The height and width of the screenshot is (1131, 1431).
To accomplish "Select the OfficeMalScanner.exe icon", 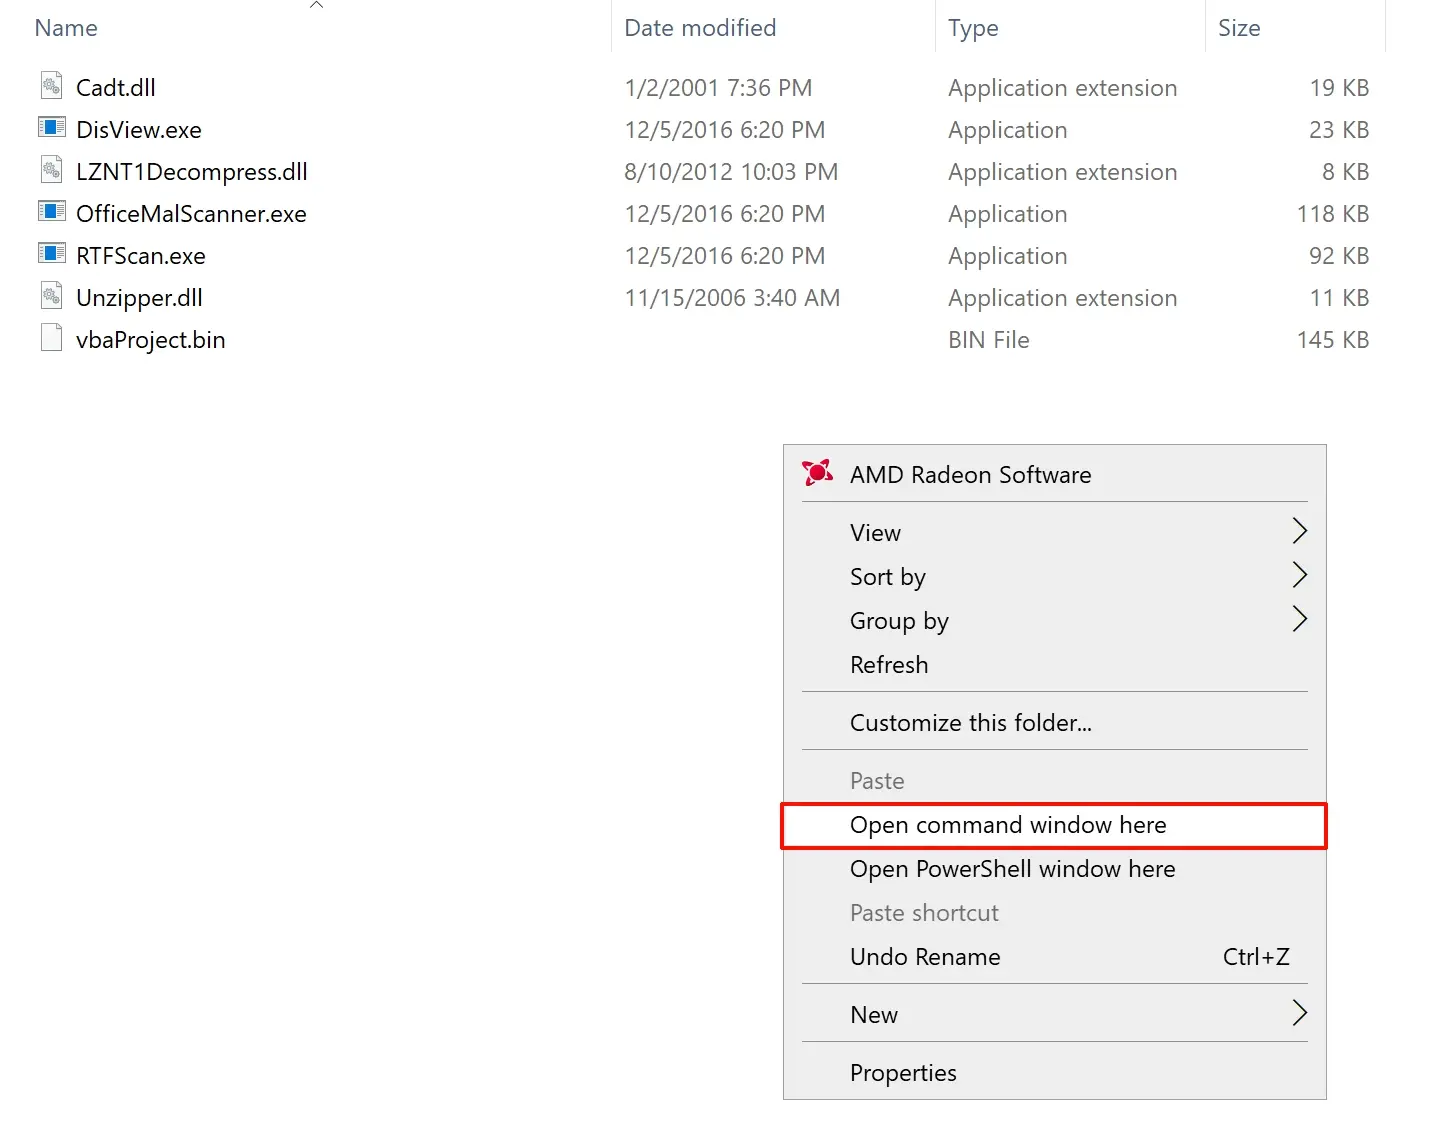I will point(52,213).
